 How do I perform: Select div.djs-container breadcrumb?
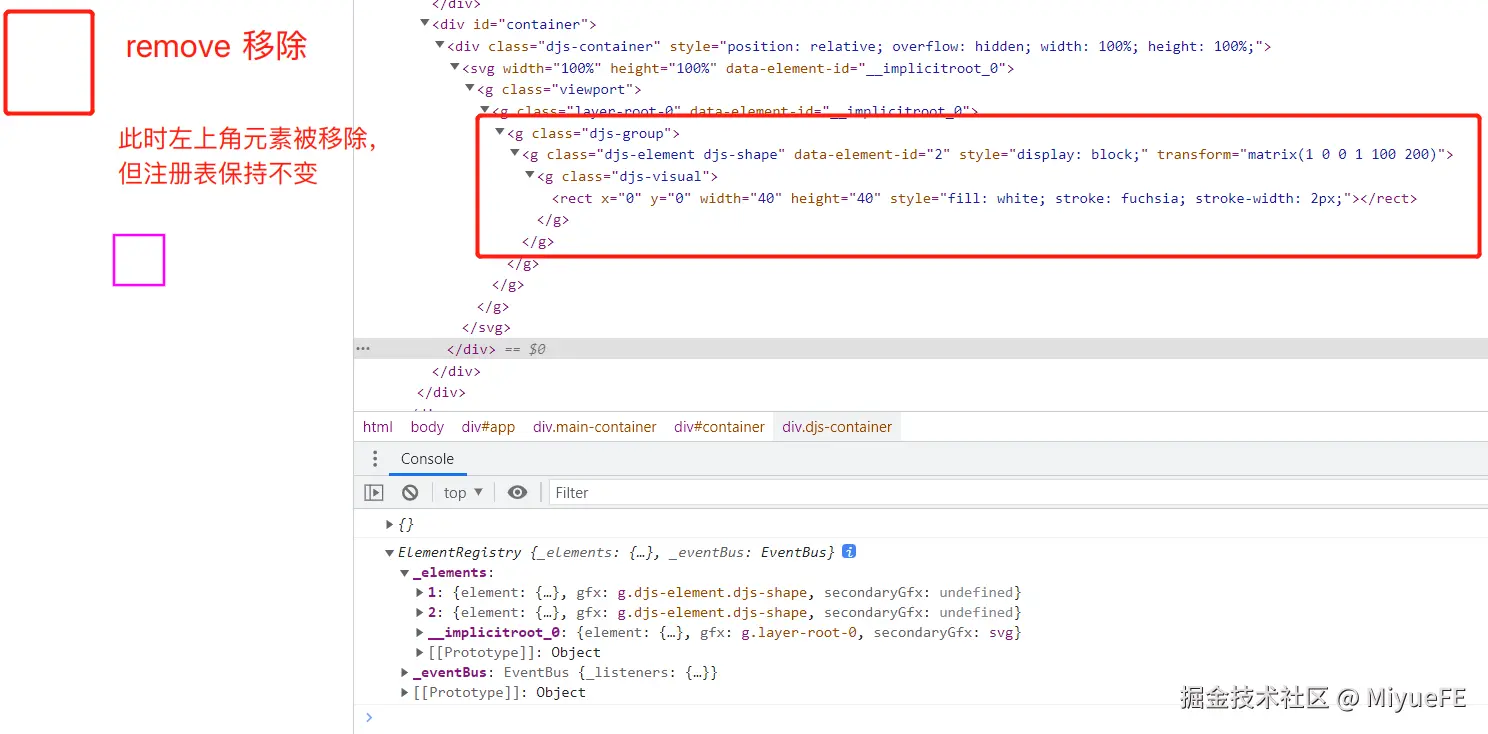[837, 427]
